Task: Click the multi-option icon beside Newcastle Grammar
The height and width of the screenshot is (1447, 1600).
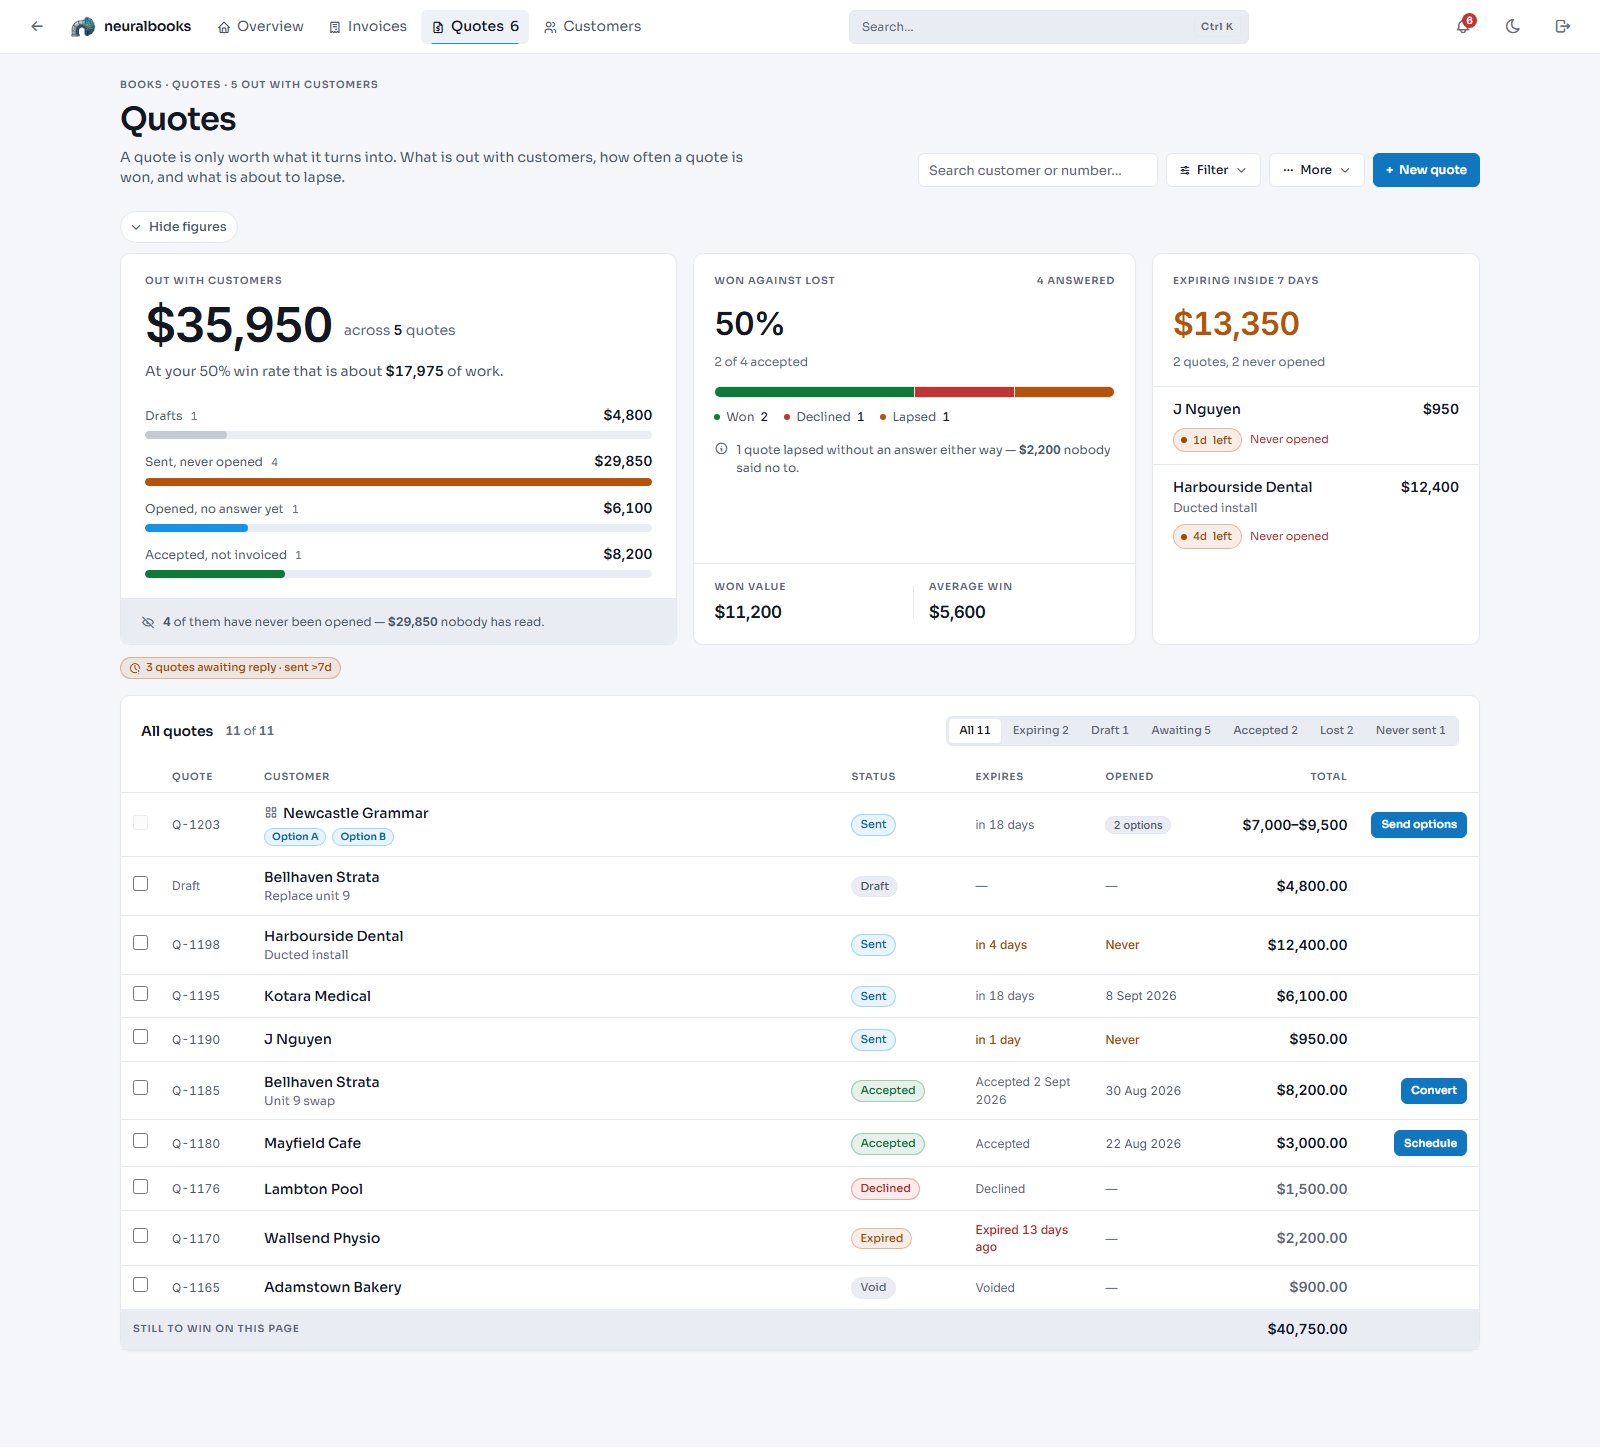Action: point(271,813)
